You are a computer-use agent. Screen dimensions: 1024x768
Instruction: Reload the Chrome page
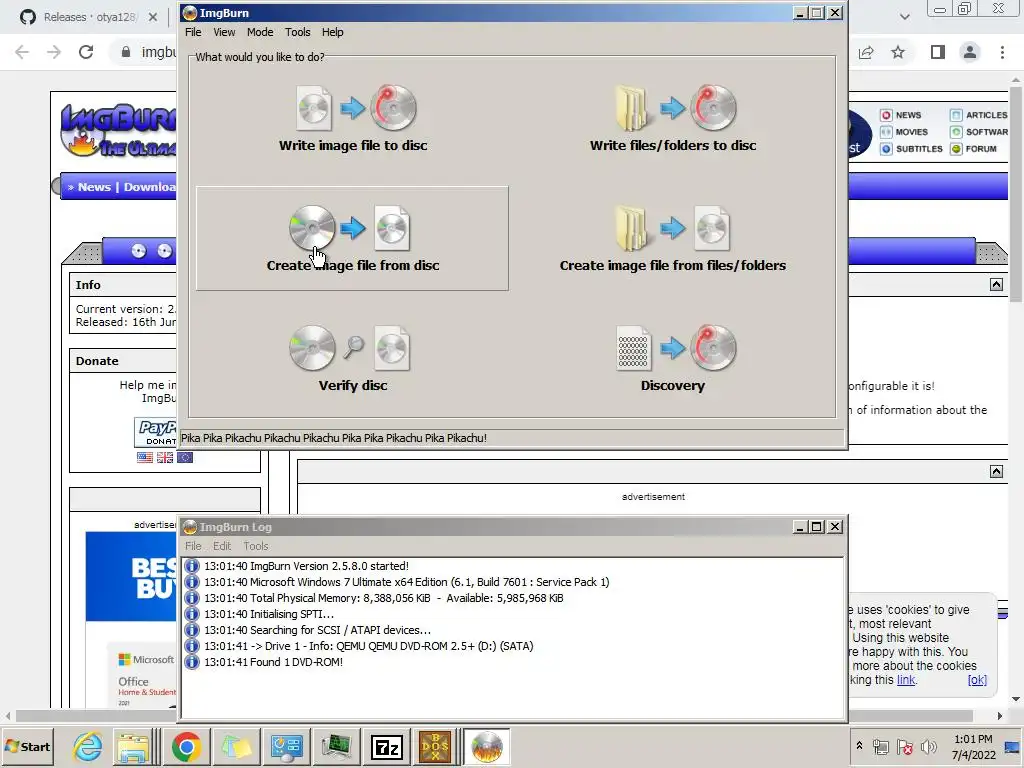pyautogui.click(x=86, y=52)
